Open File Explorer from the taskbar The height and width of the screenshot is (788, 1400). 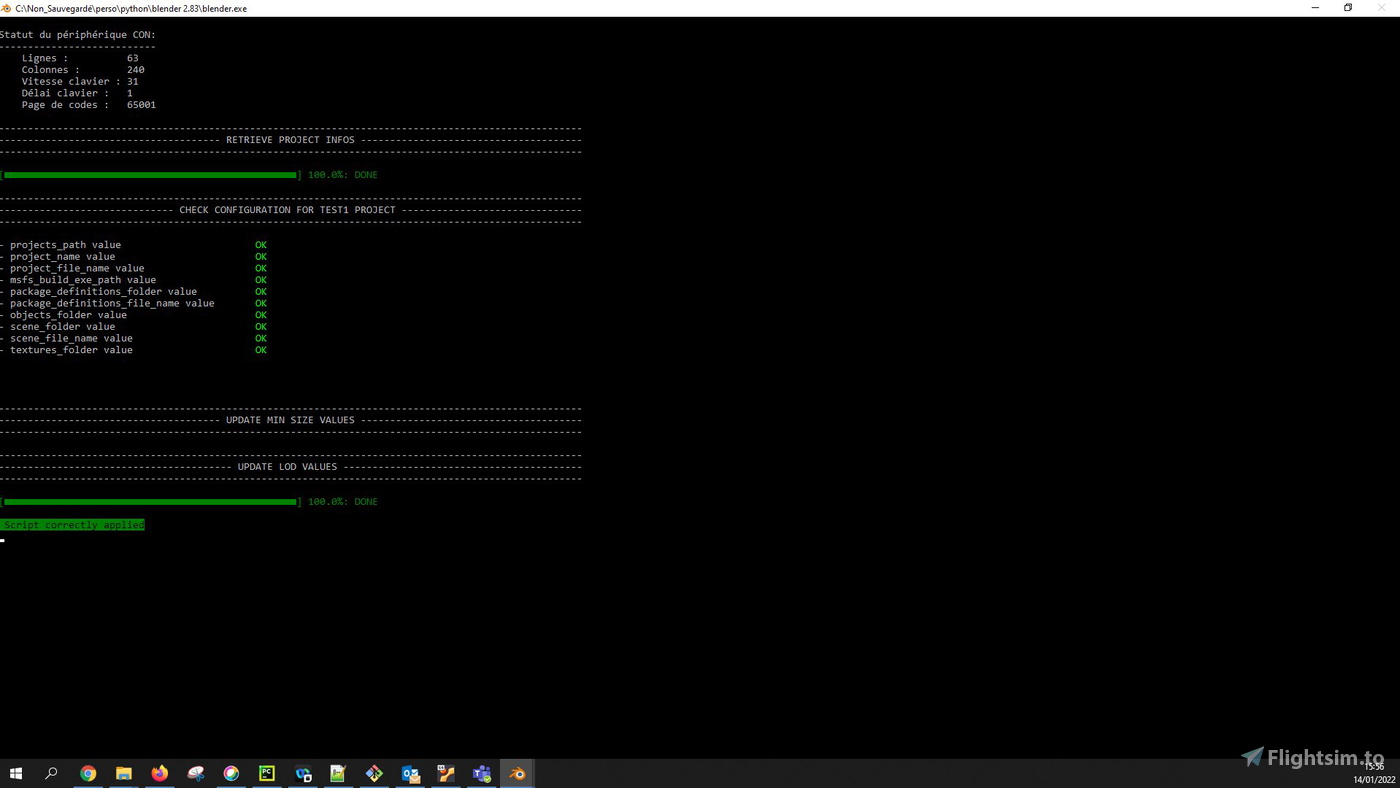tap(124, 773)
